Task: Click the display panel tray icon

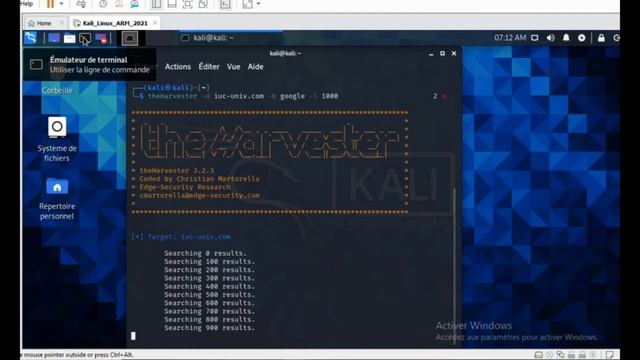Action: coord(535,38)
